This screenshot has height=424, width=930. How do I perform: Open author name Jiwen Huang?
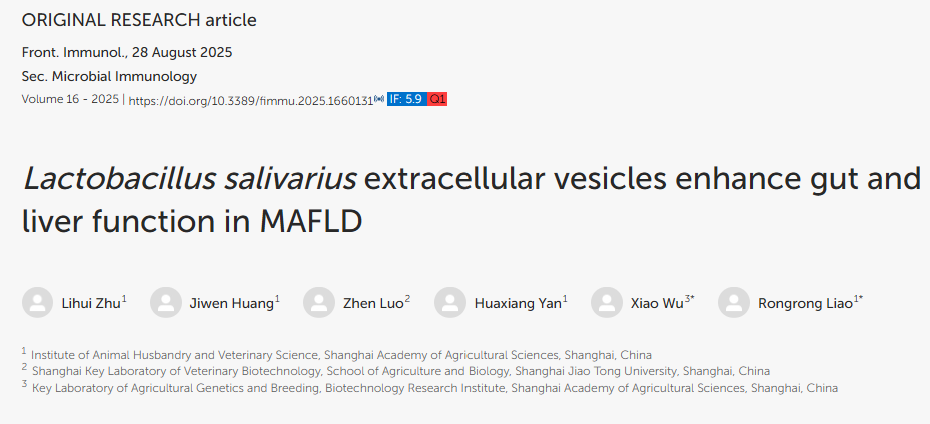pos(231,304)
